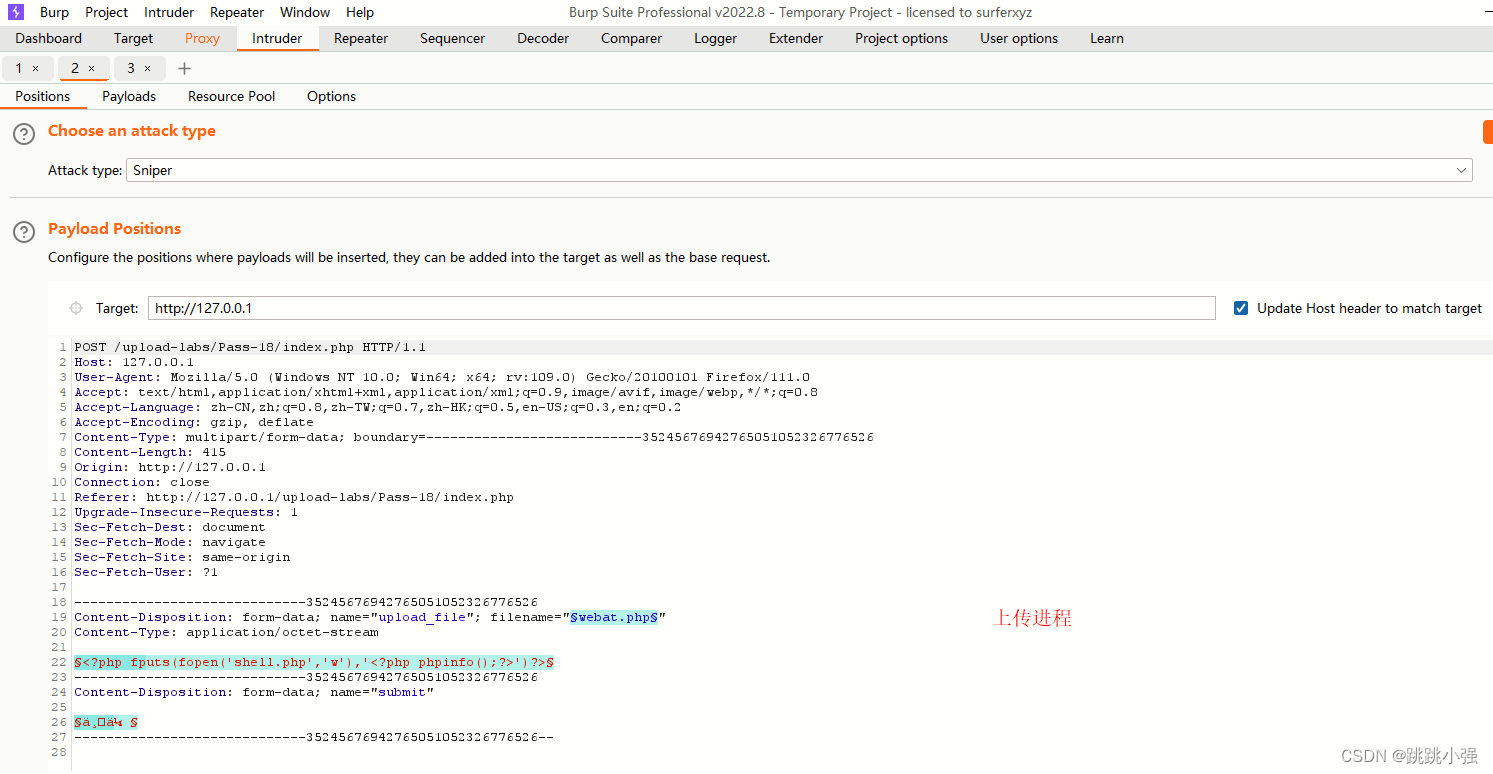Screen dimensions: 1493x774
Task: Click the Connection: close header line
Action: click(142, 482)
